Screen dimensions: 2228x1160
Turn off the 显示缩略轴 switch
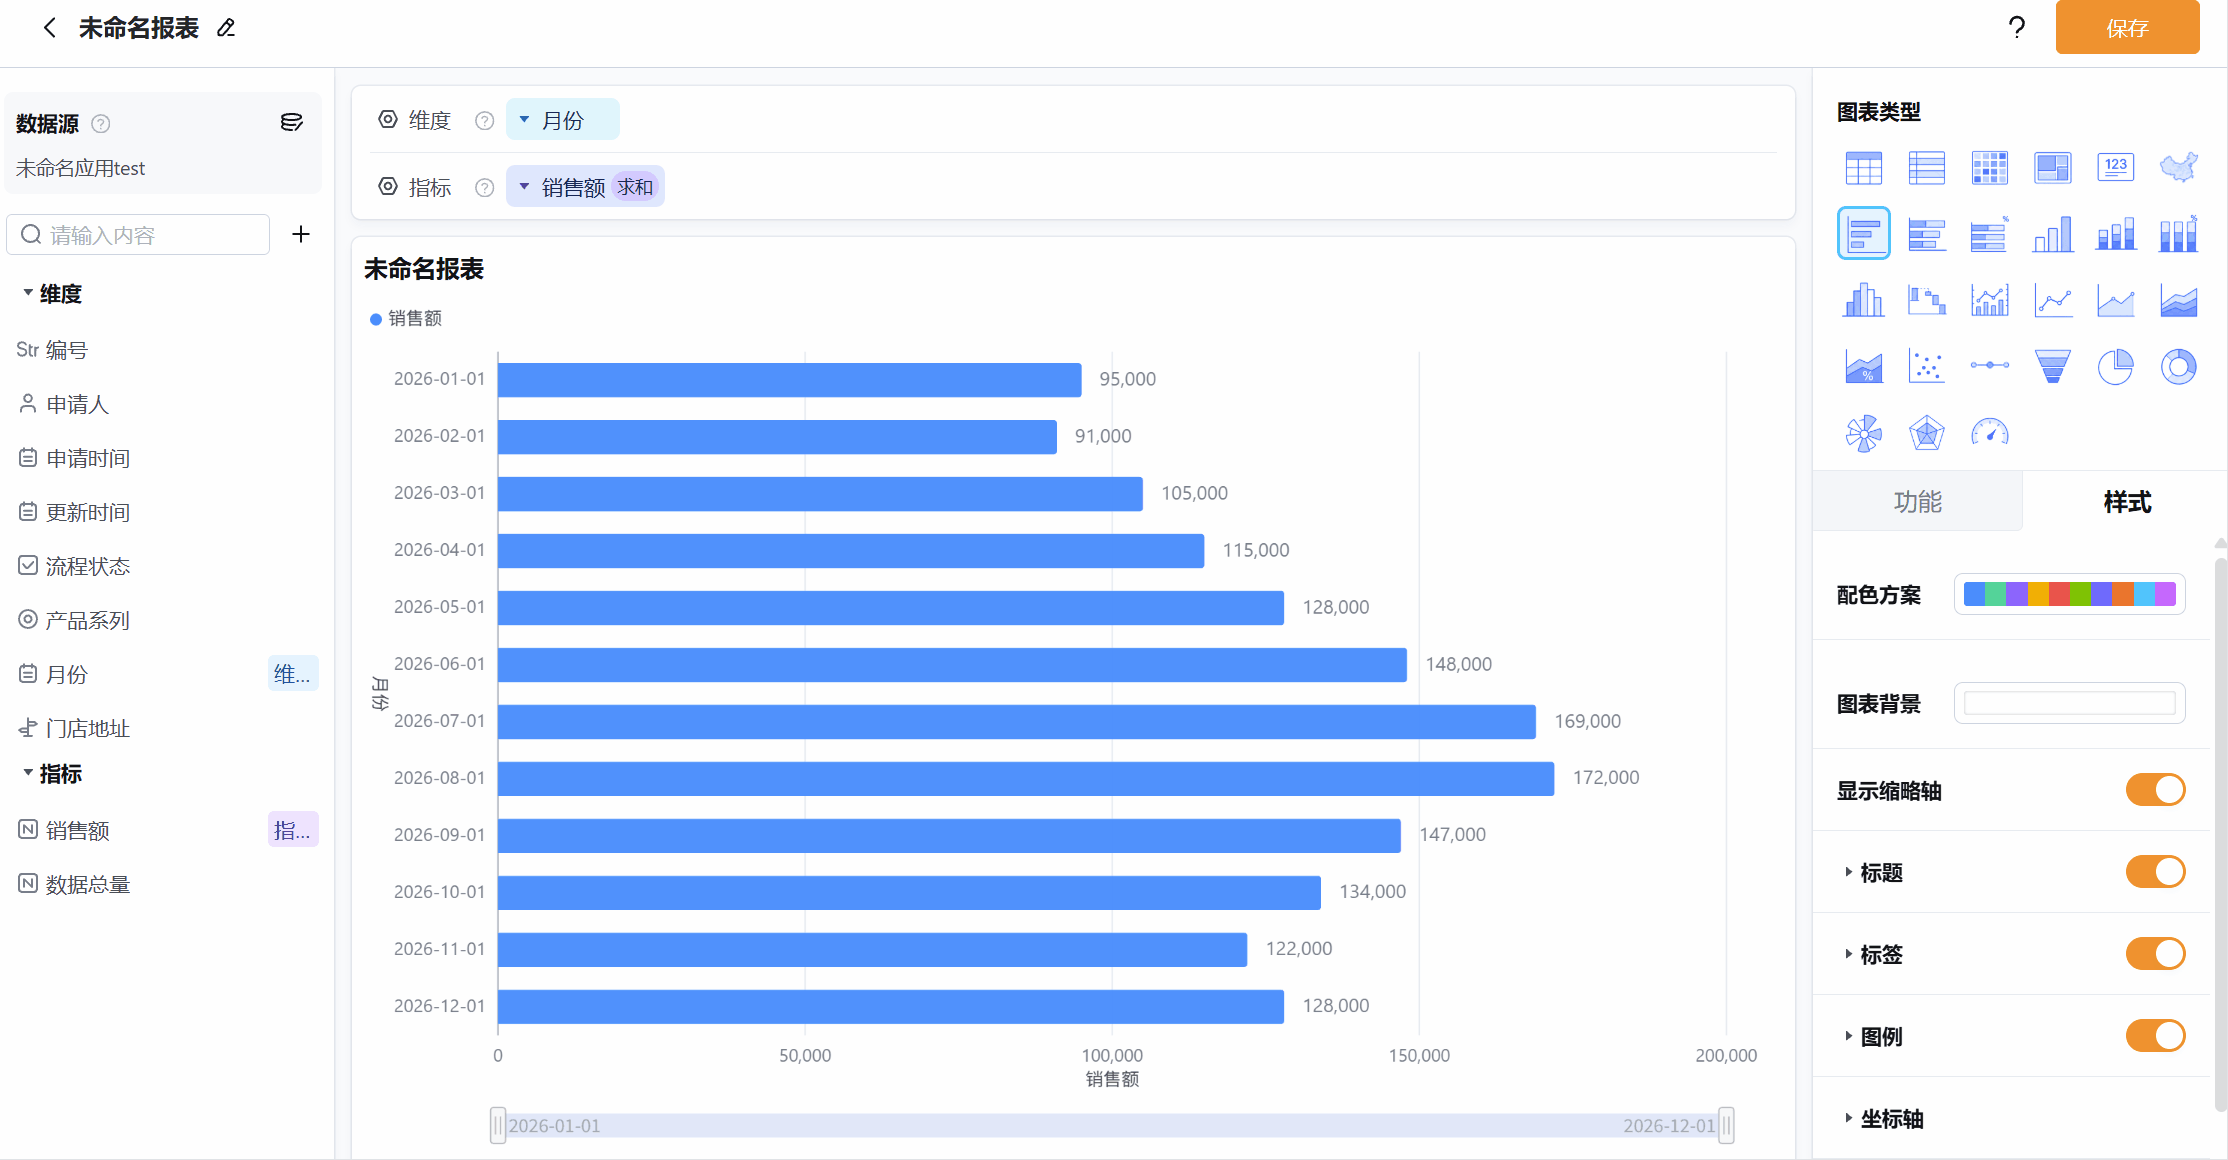coord(2155,790)
